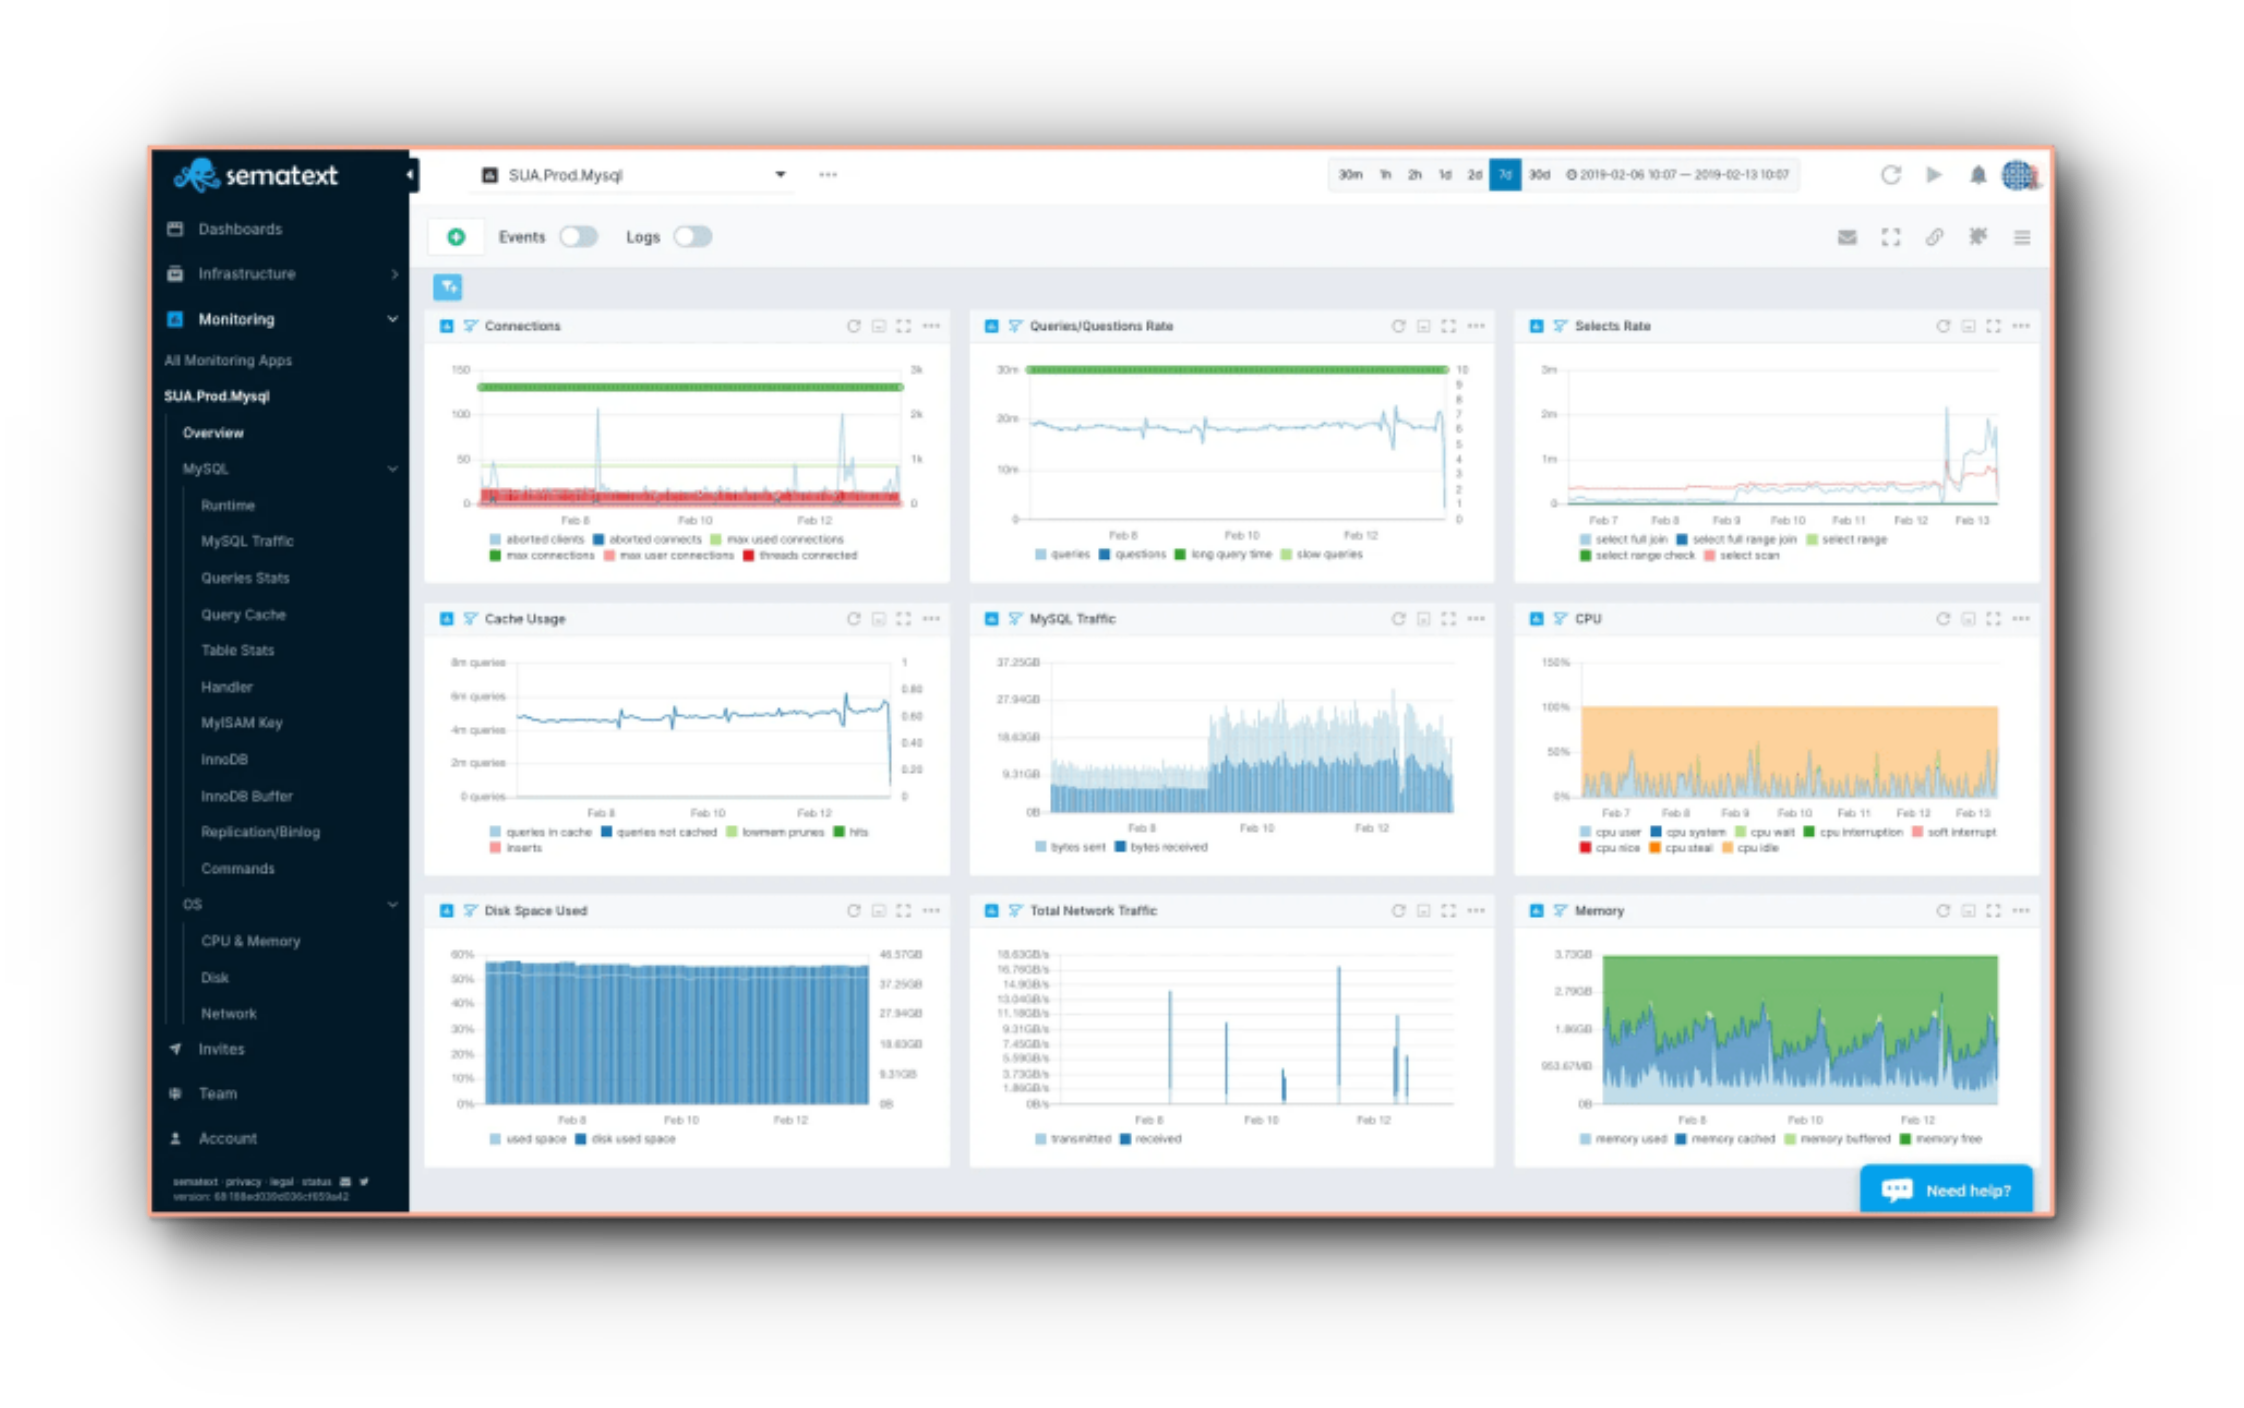
Task: Click the three dots beside app selector
Action: (828, 175)
